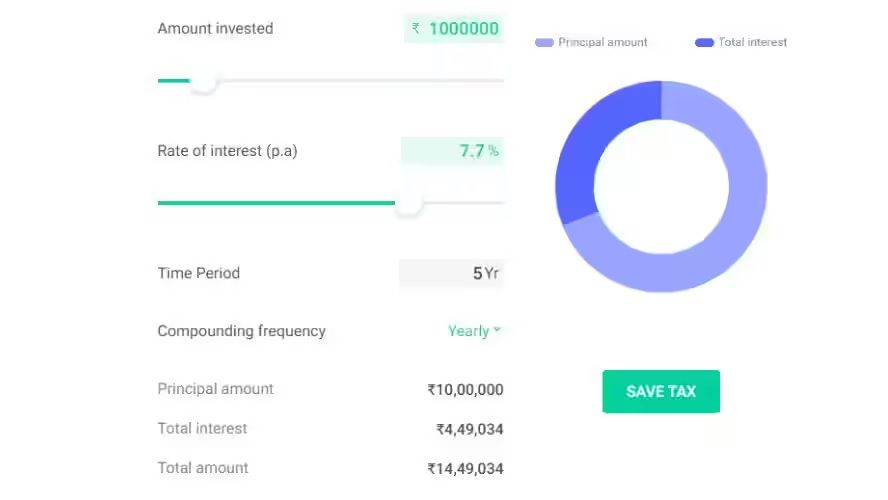This screenshot has height=500, width=888.
Task: Focus the Rate of interest input showing 7.7
Action: (x=471, y=151)
